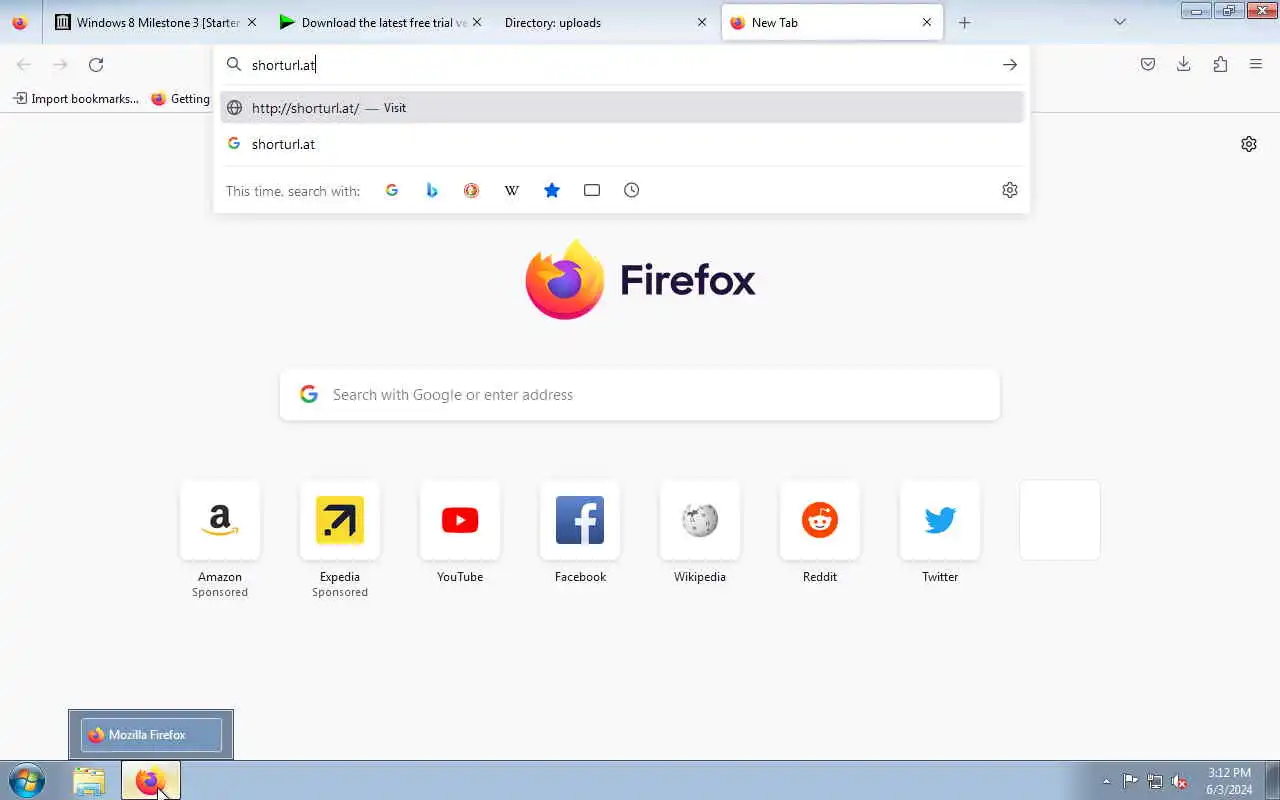
Task: Open the Pocket save icon
Action: tap(1148, 64)
